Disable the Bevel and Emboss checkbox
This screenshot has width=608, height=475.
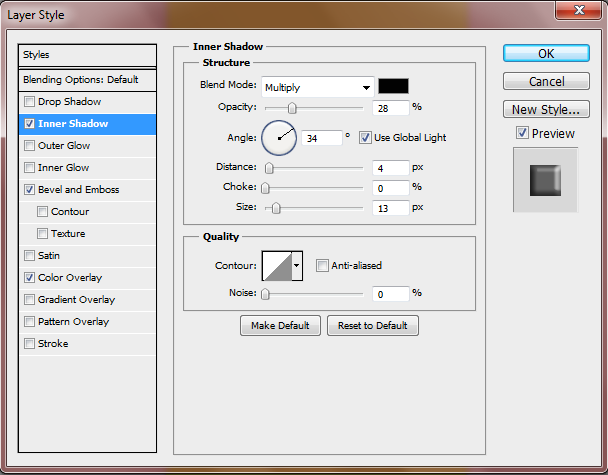(x=29, y=190)
